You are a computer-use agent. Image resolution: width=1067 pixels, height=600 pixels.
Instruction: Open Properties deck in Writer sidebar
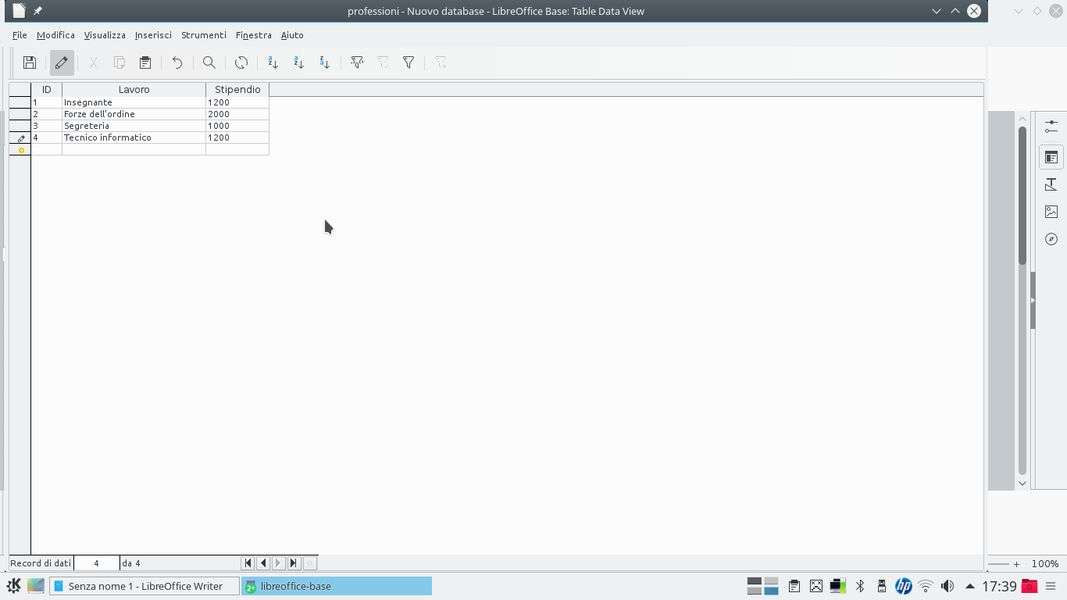click(1051, 158)
